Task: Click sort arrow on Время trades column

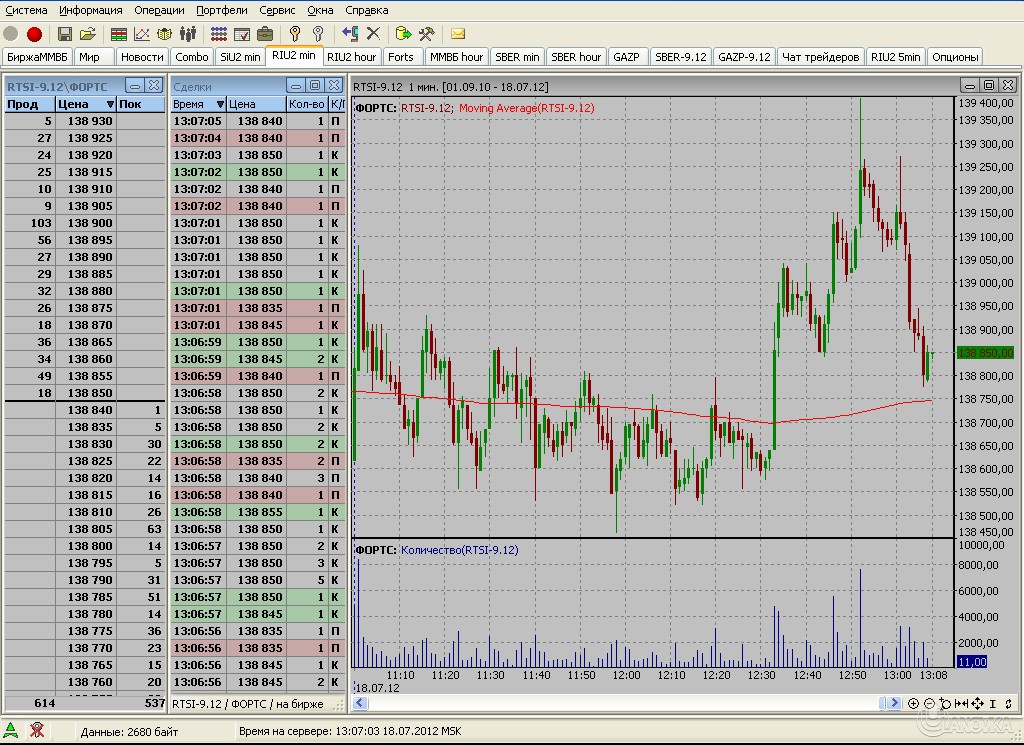Action: (x=219, y=104)
